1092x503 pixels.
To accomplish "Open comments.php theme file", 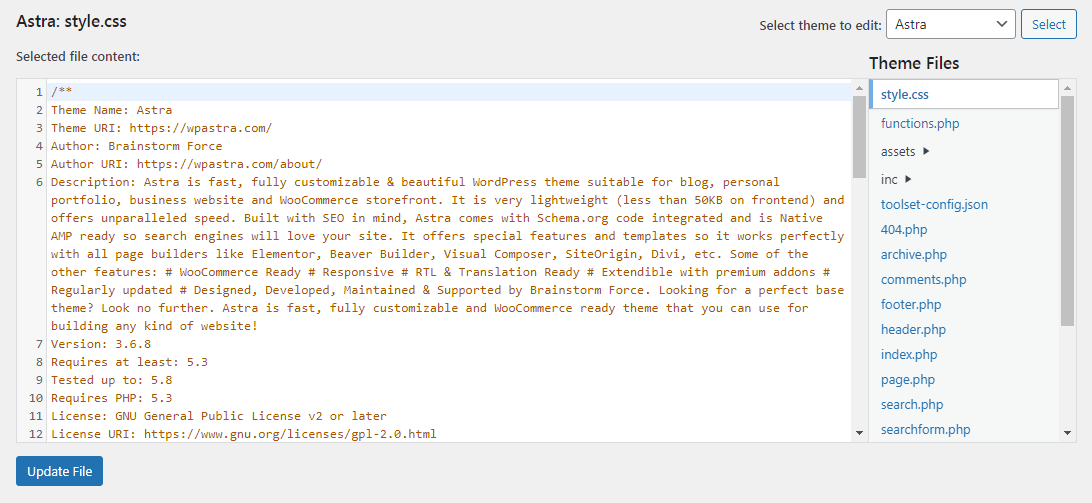I will [923, 279].
